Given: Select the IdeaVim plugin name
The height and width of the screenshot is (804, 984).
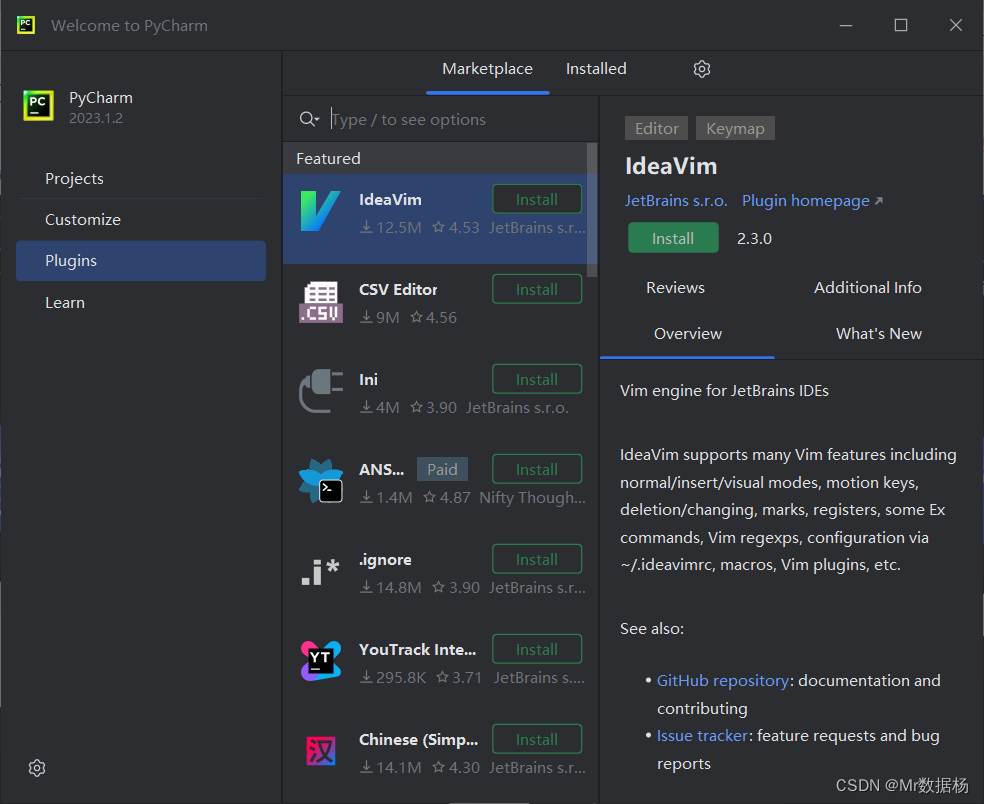Looking at the screenshot, I should 390,200.
